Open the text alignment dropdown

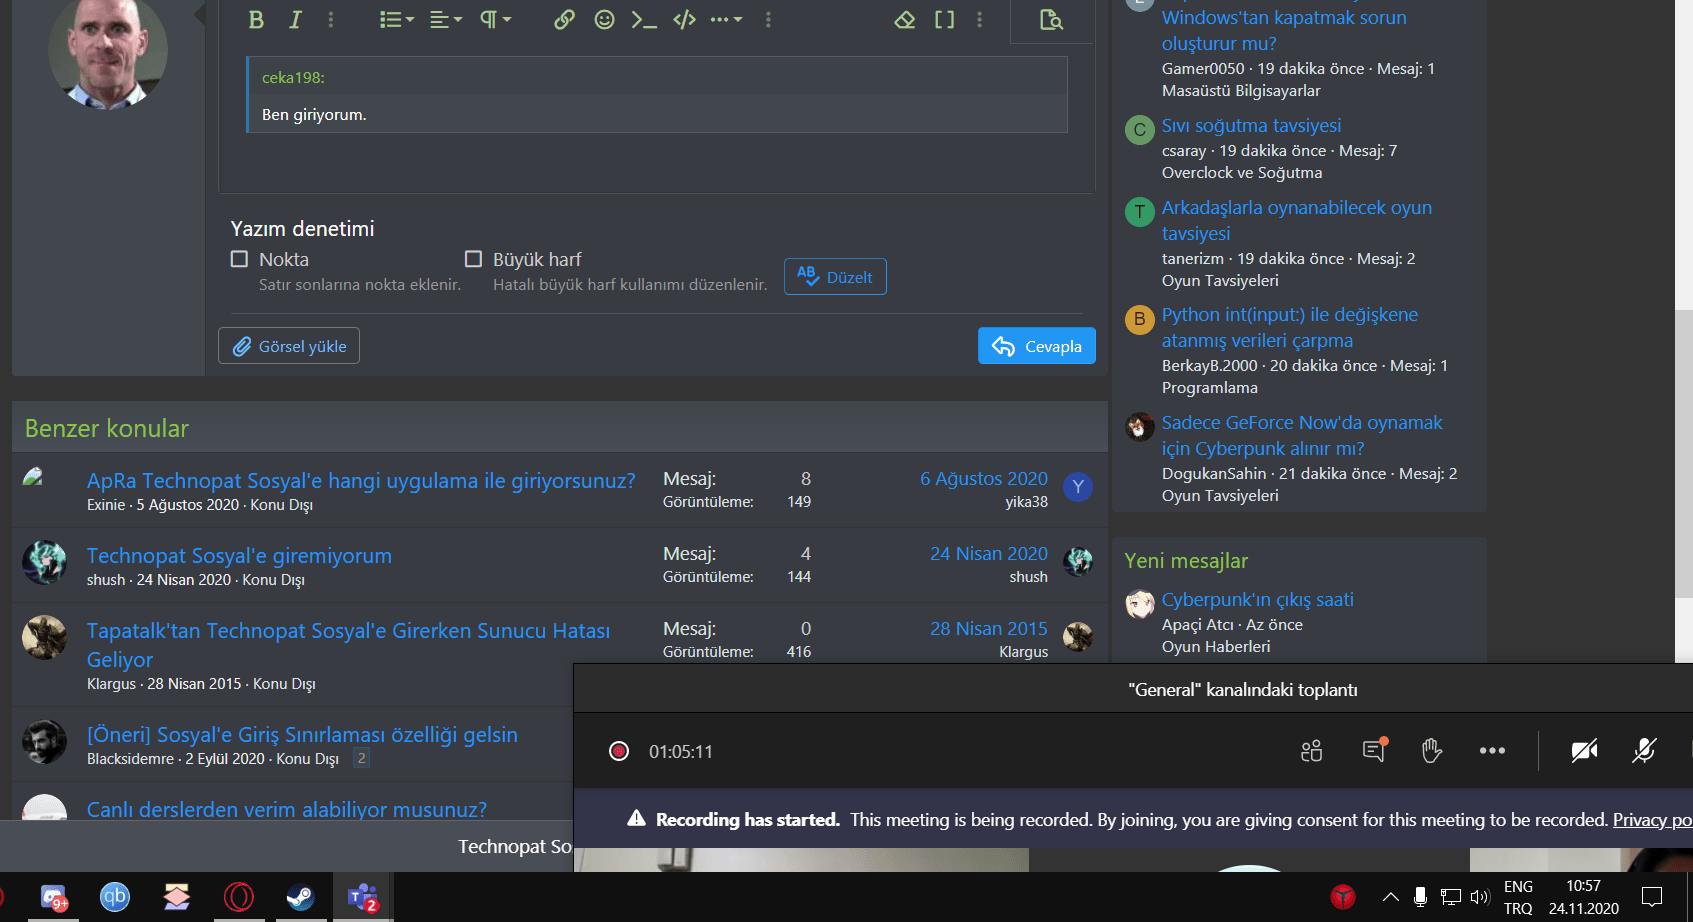(x=446, y=20)
